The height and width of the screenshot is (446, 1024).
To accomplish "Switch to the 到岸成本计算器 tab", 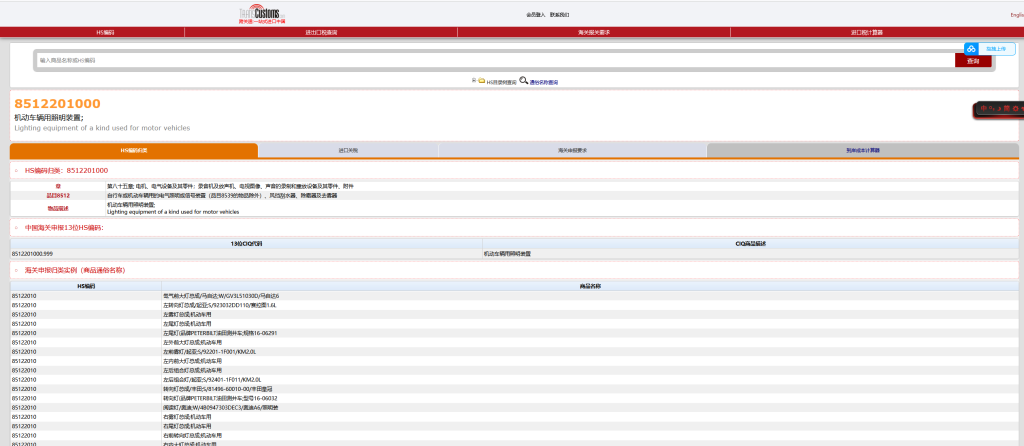I will 862,150.
